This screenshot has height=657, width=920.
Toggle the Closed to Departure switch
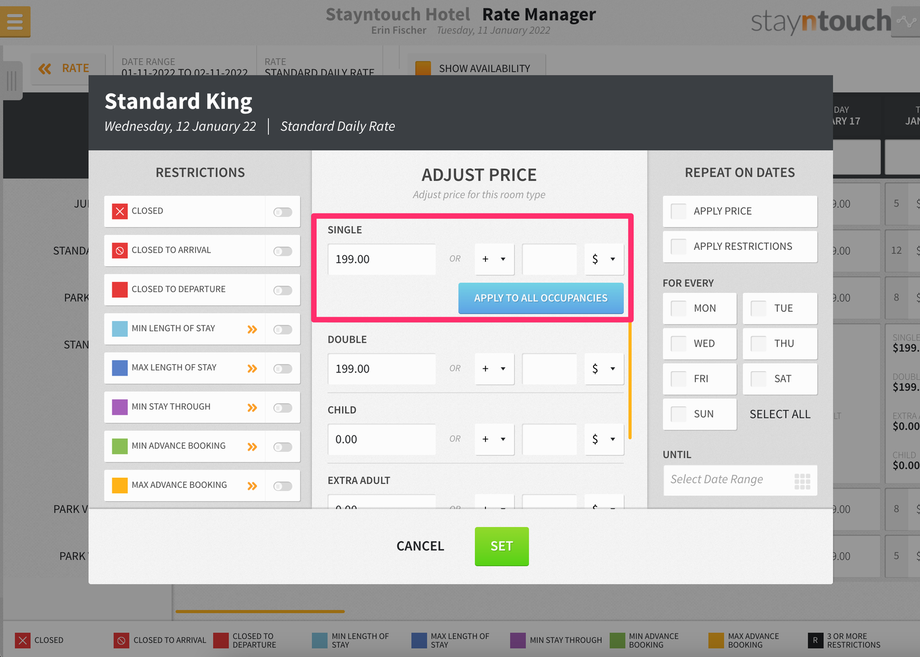click(283, 290)
